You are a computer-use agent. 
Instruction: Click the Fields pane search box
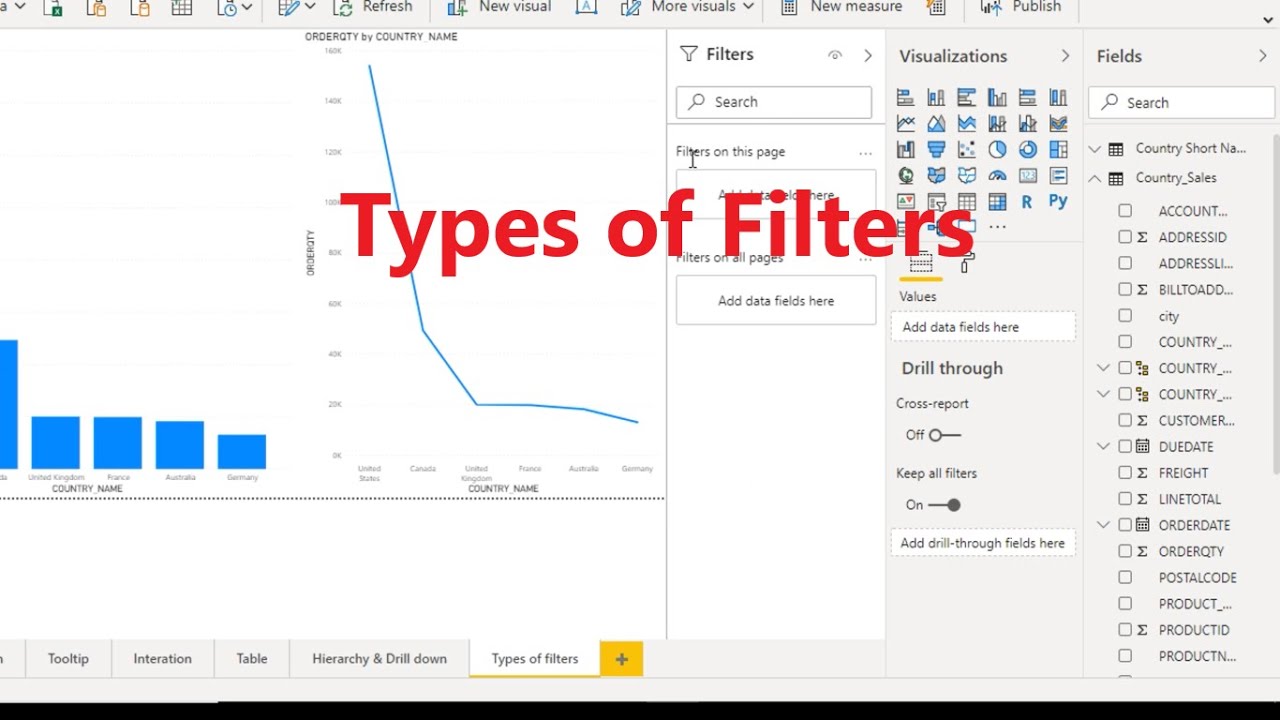tap(1182, 103)
